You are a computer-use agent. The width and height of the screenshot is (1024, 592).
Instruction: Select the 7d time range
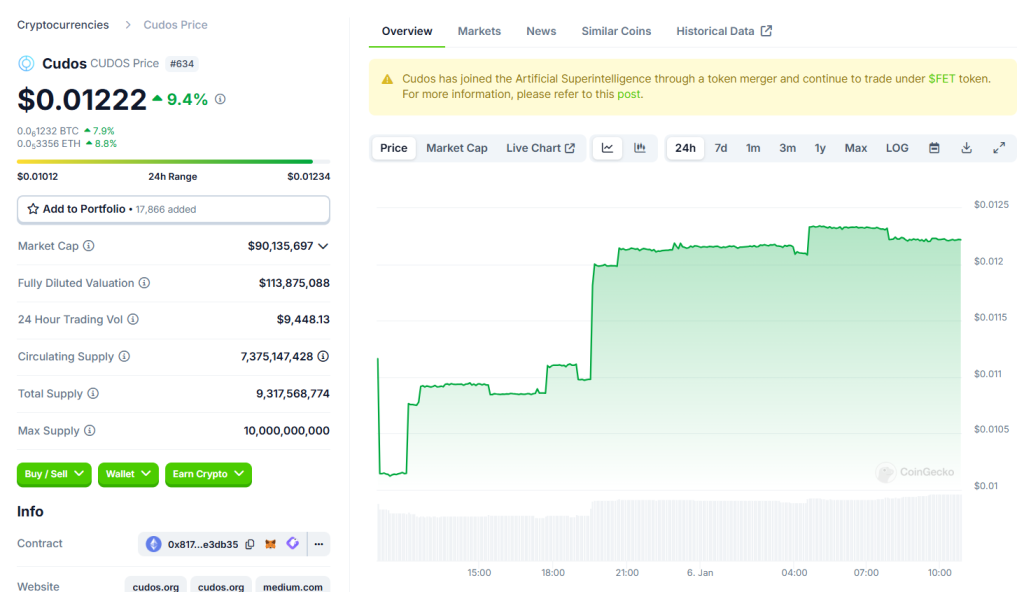(x=720, y=148)
